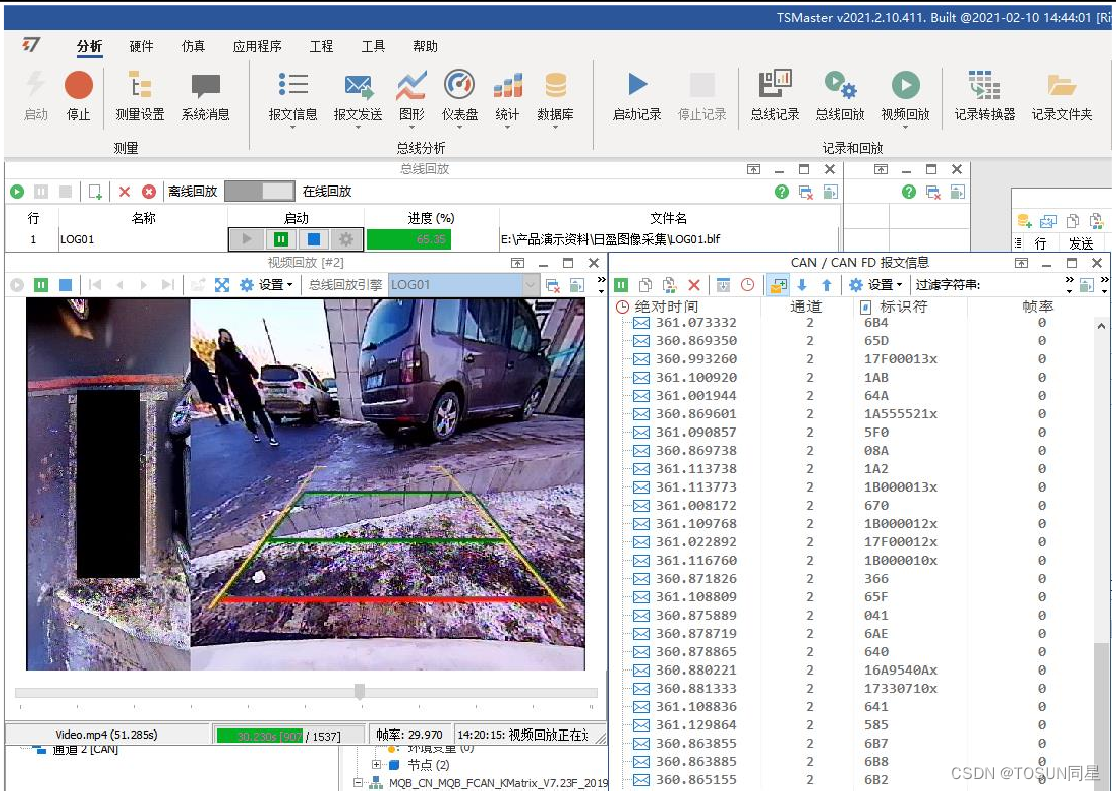Click the 绝对时间 column header

[666, 307]
